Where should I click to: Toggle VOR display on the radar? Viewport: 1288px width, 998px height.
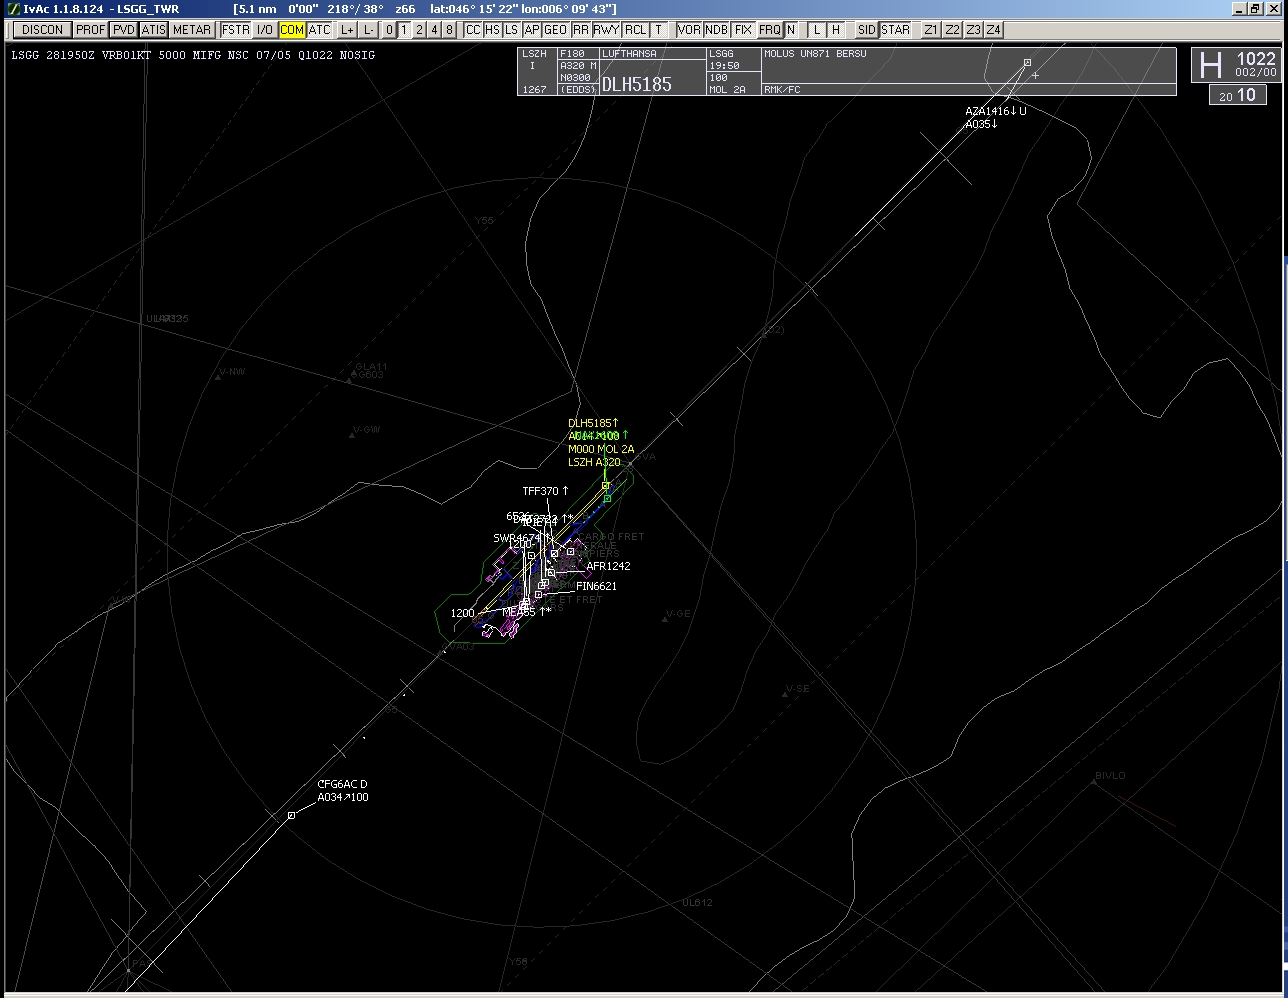click(689, 30)
